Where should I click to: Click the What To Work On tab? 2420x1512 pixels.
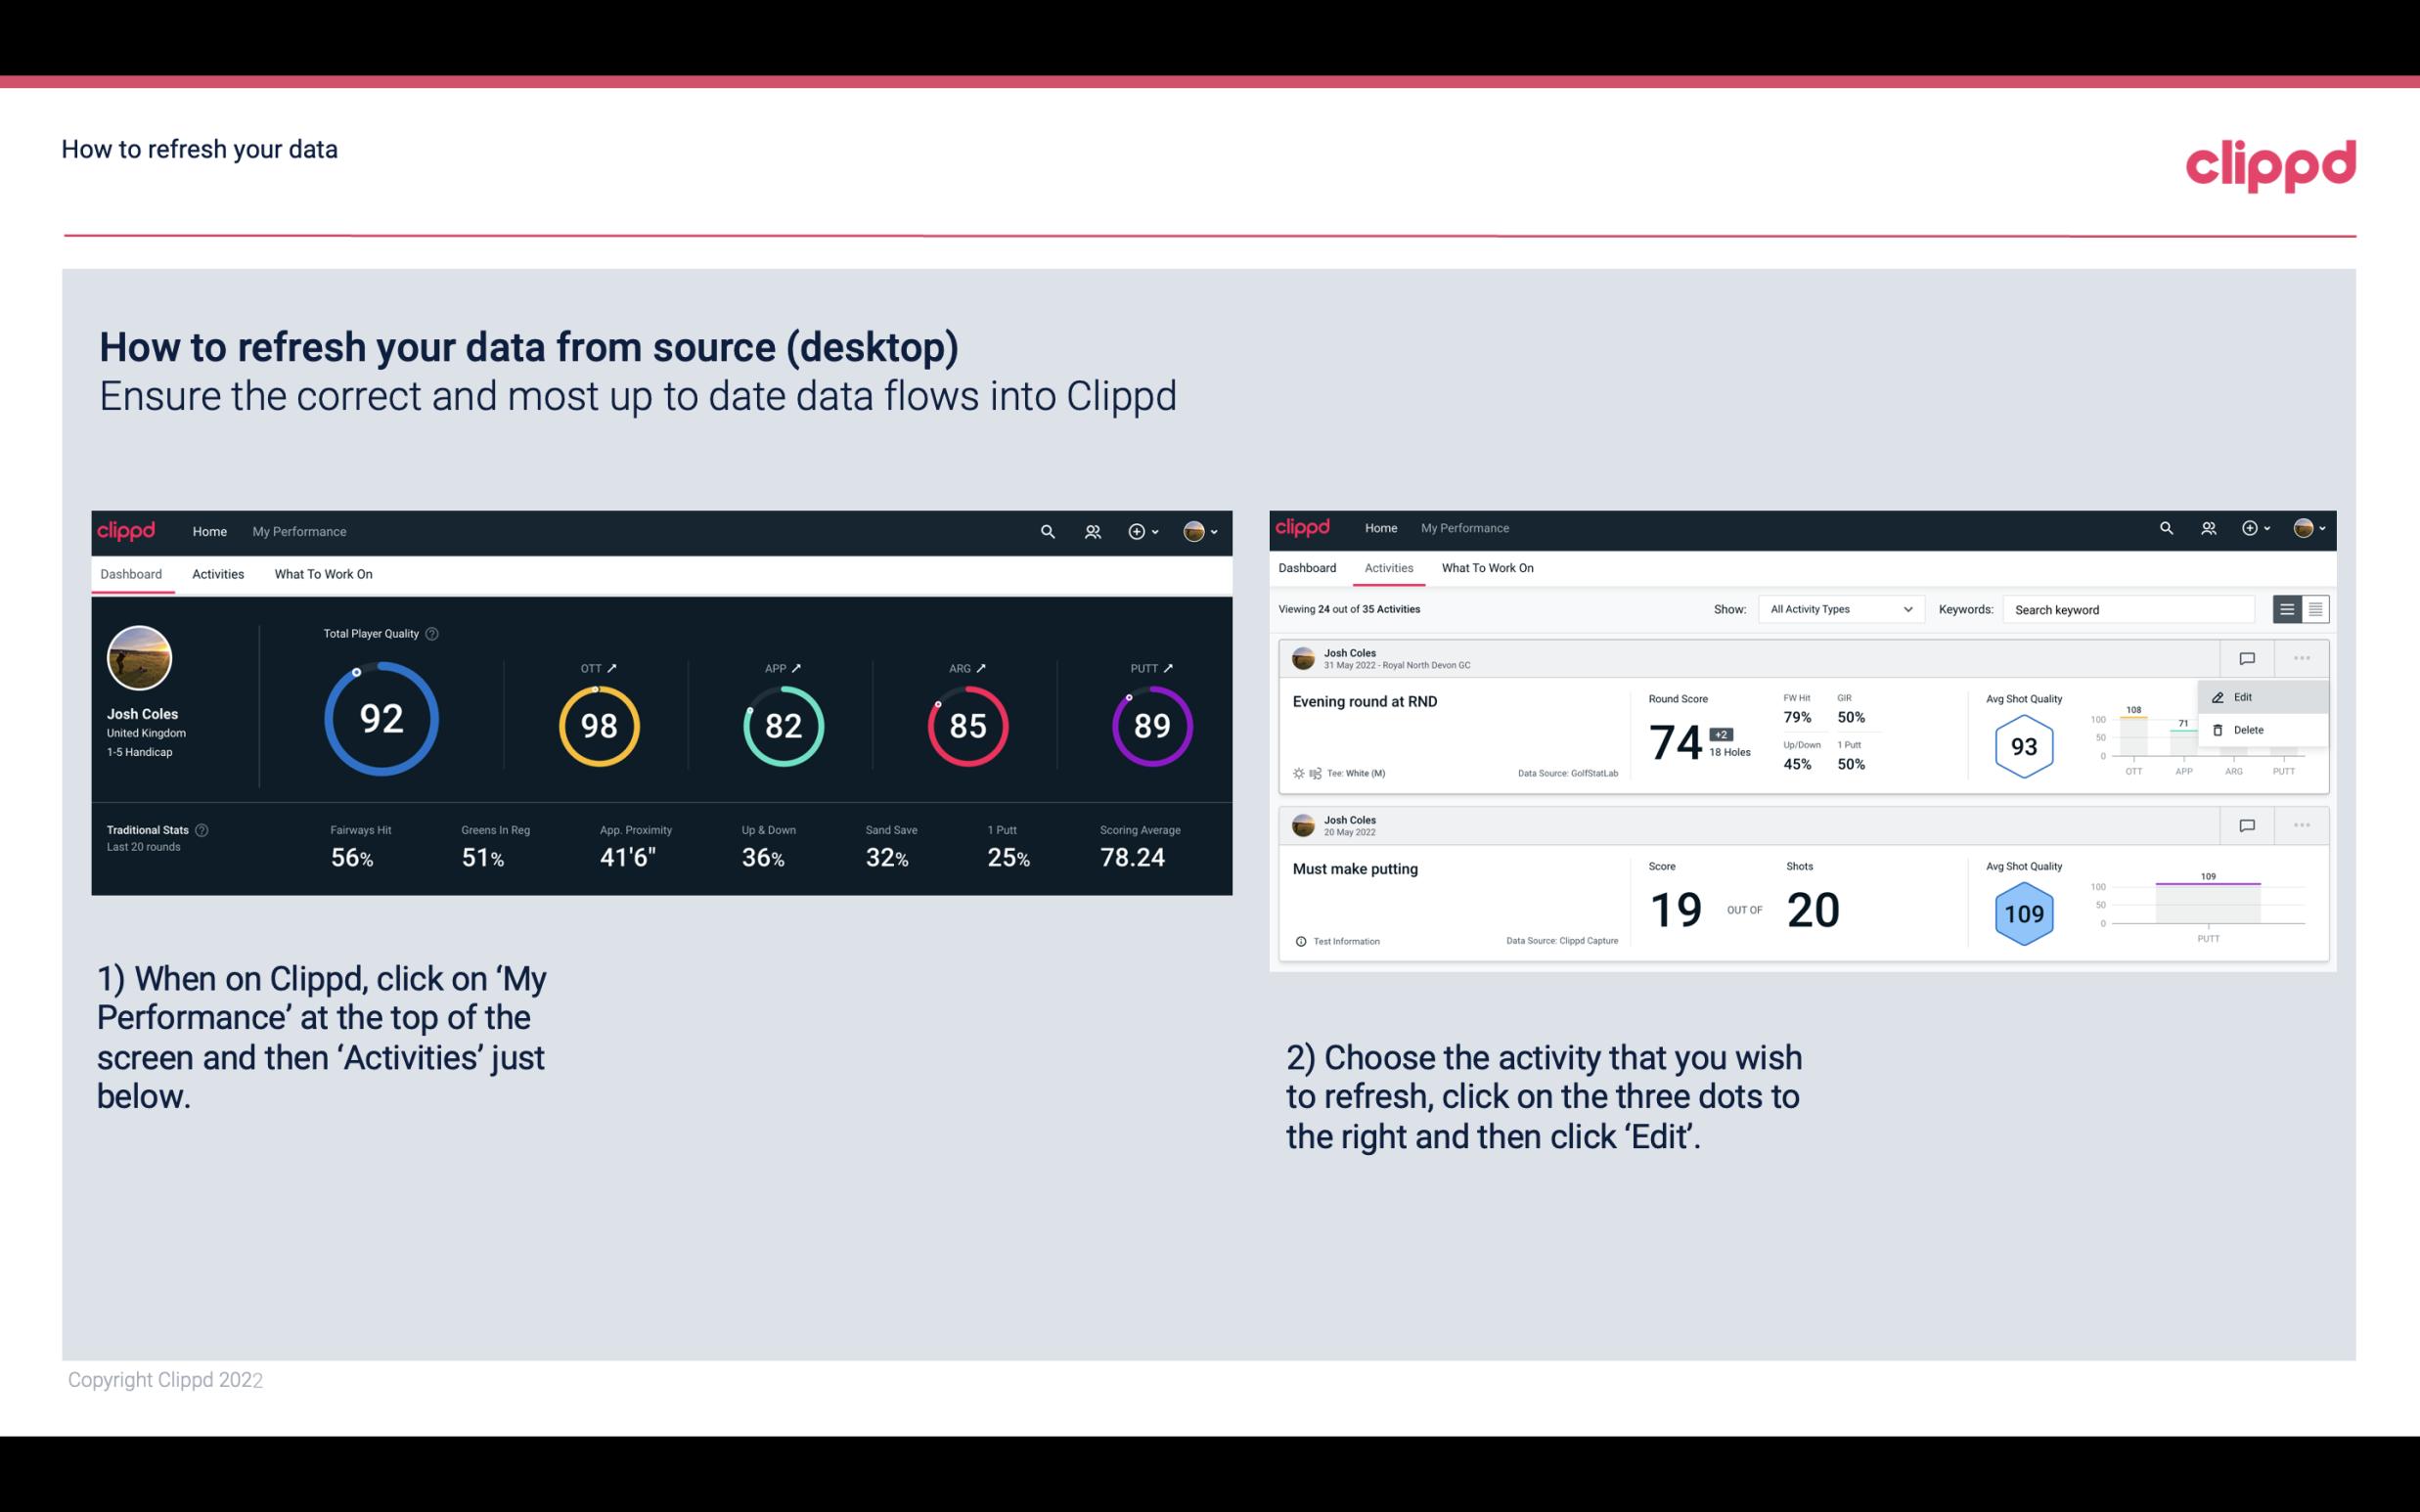(x=323, y=573)
